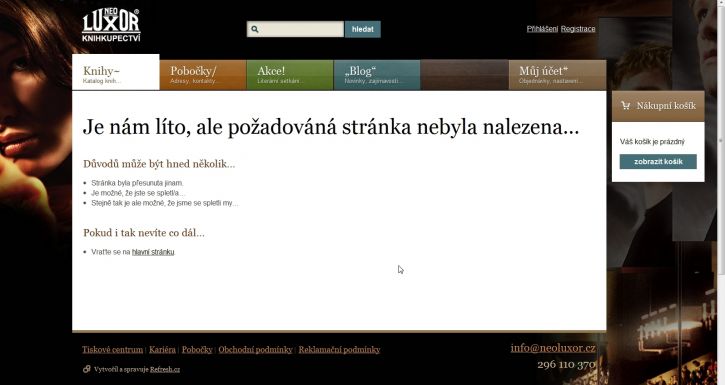Switch to the Pobočky tab
Image resolution: width=725 pixels, height=385 pixels.
click(x=203, y=74)
